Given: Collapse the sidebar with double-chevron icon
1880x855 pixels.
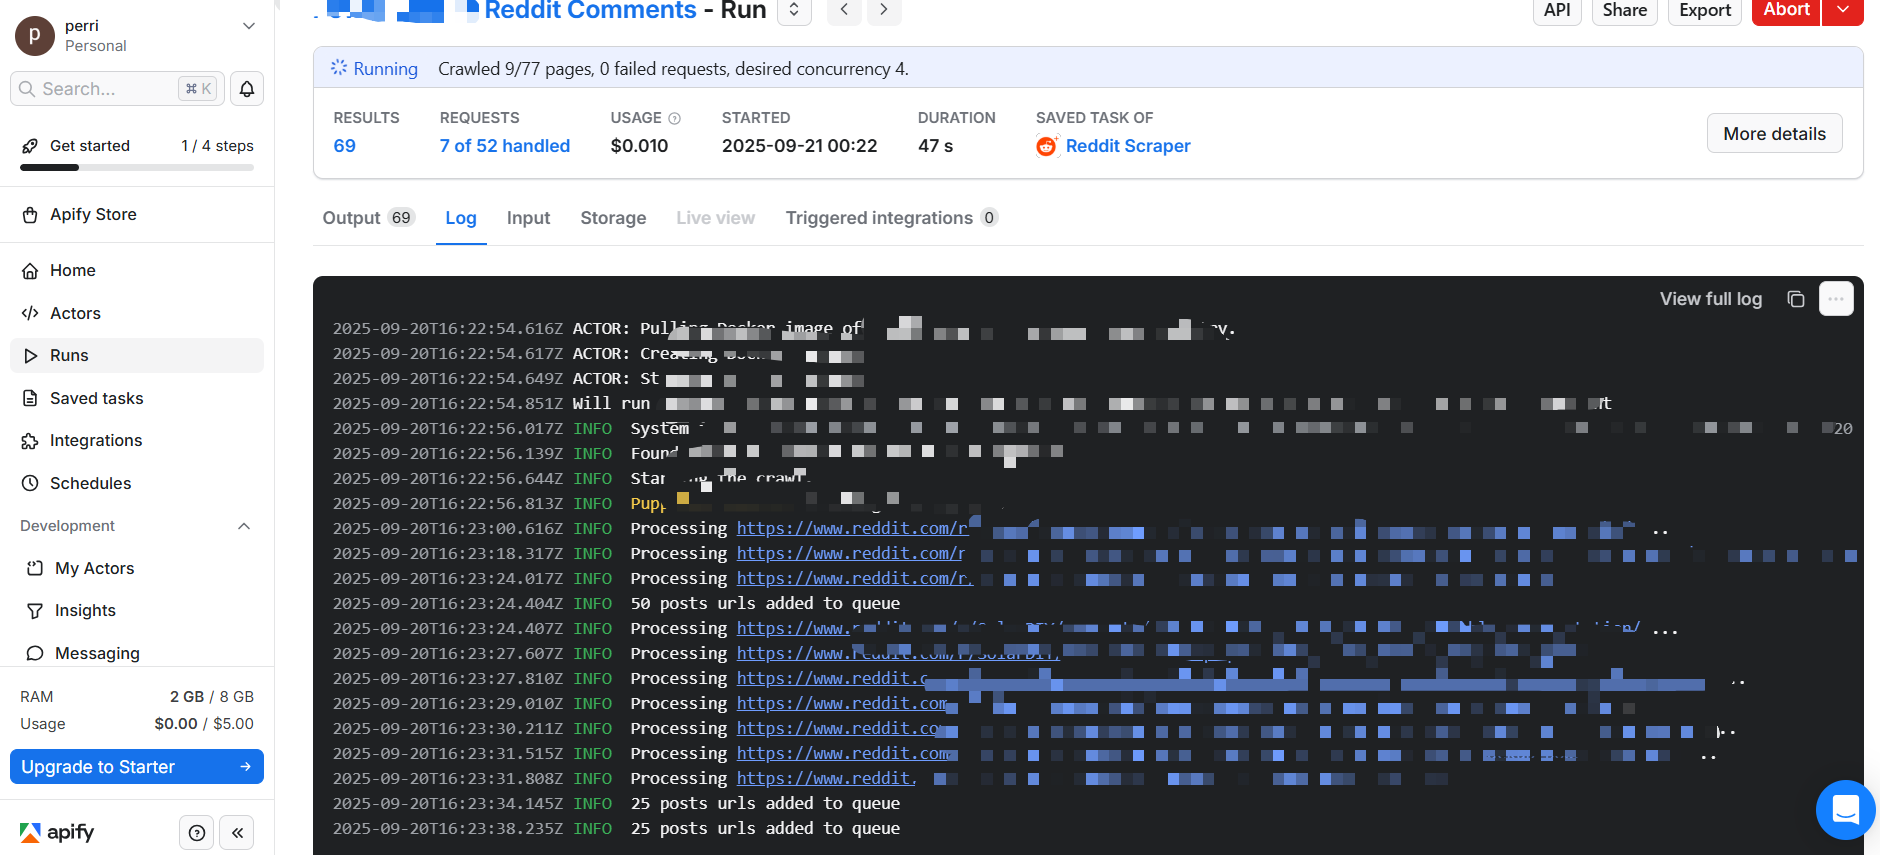Looking at the screenshot, I should click(237, 833).
